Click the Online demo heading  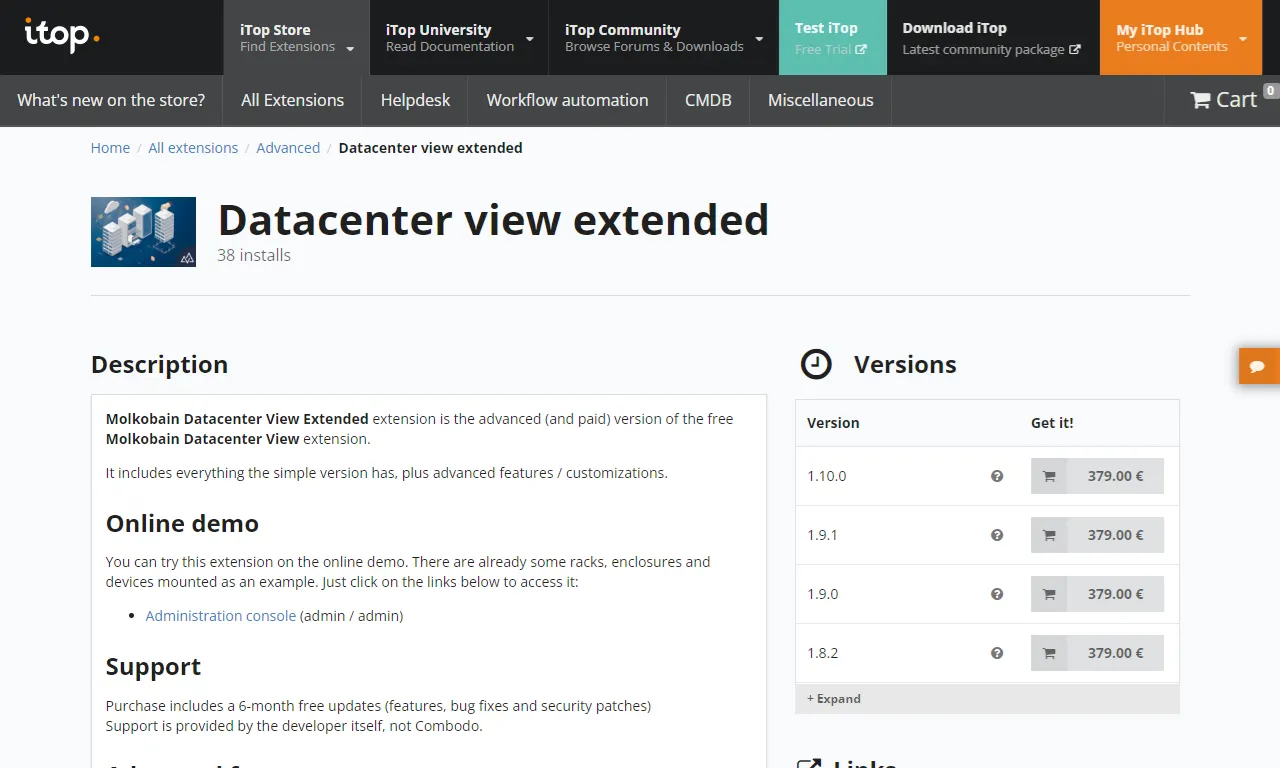tap(182, 524)
